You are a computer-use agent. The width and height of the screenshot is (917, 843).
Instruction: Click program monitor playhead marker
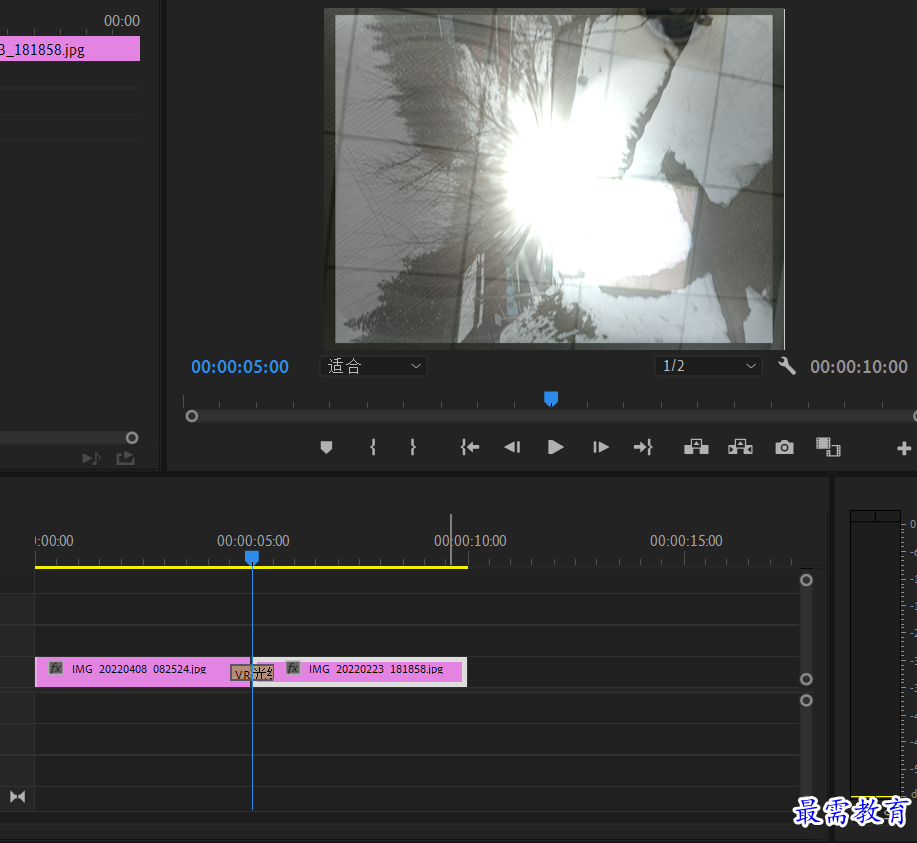tap(551, 398)
